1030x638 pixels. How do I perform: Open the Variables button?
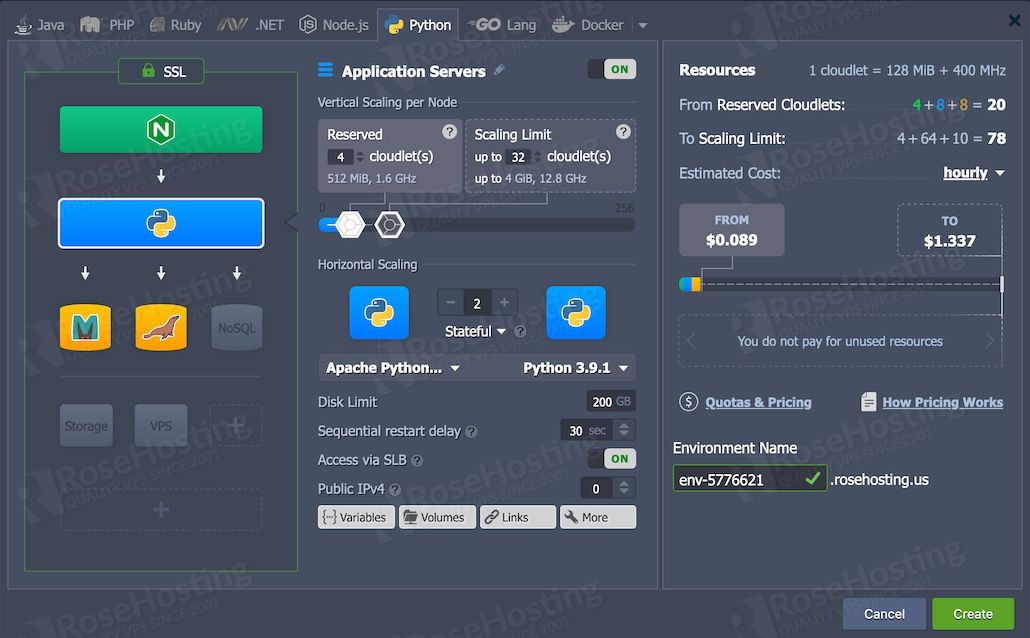tap(356, 517)
